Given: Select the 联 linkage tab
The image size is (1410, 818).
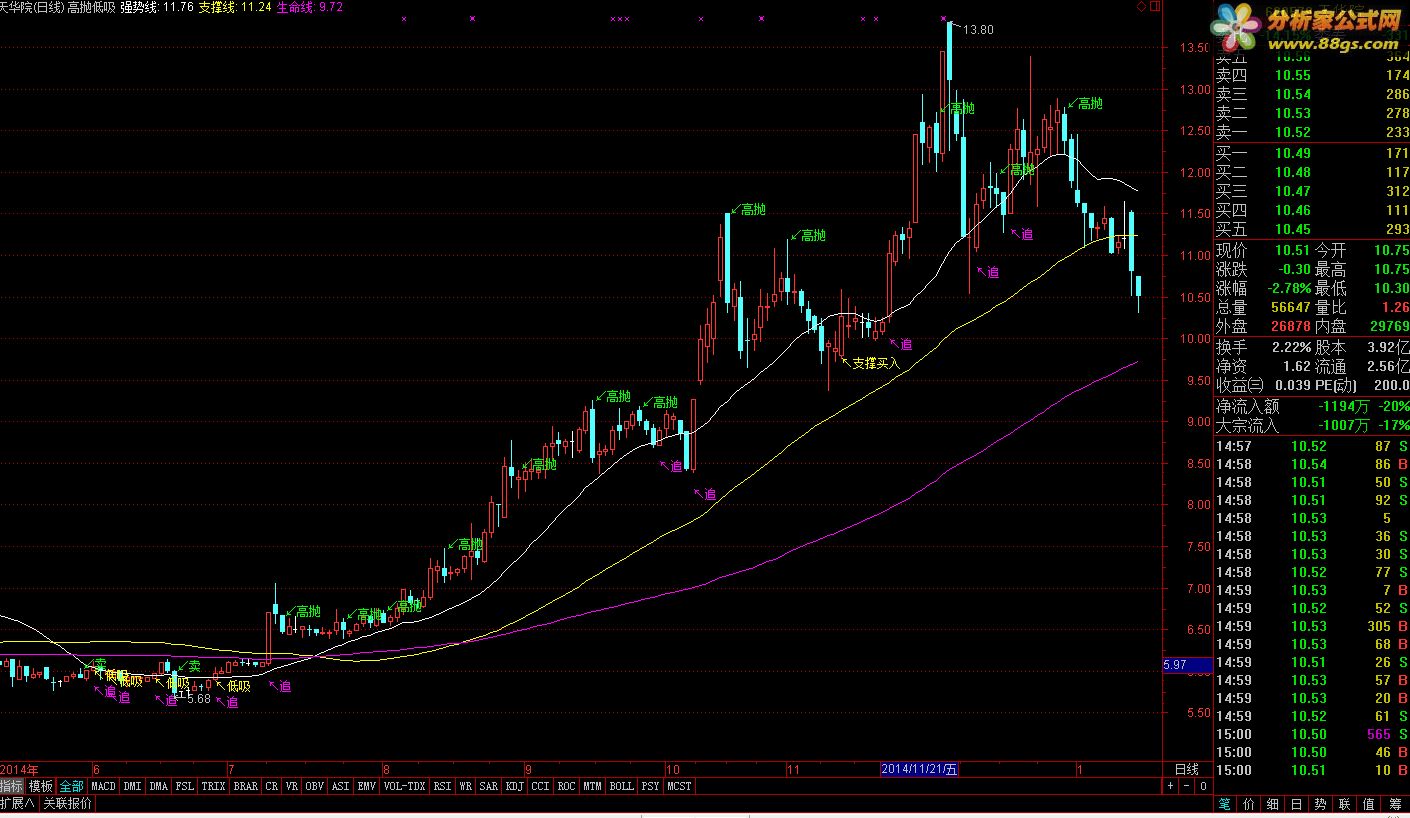Looking at the screenshot, I should click(x=1345, y=804).
